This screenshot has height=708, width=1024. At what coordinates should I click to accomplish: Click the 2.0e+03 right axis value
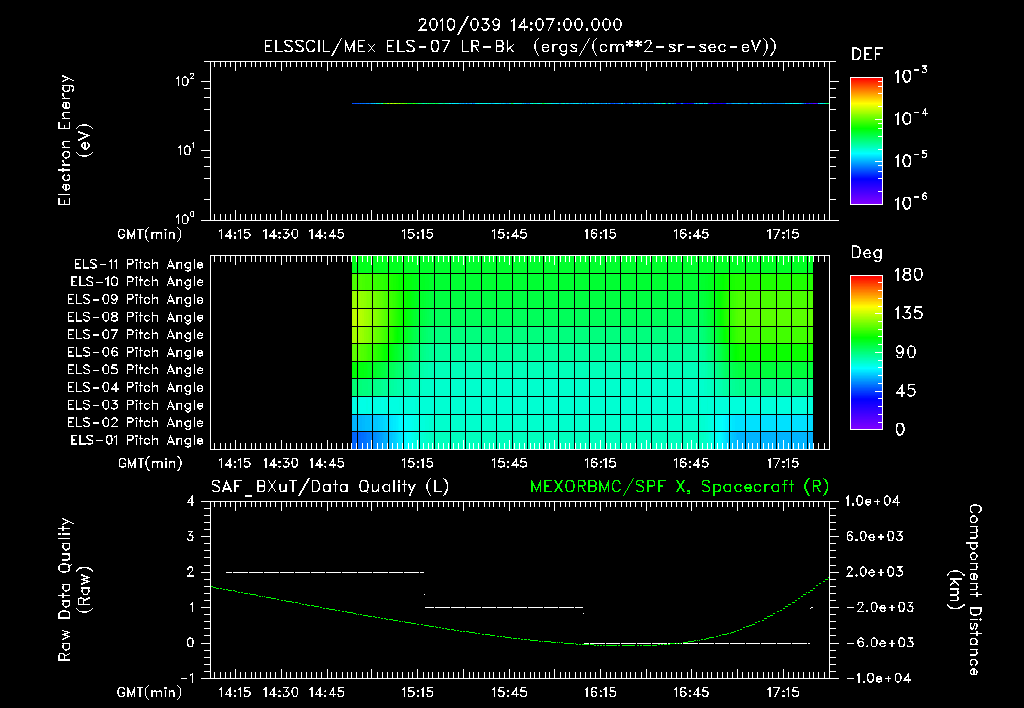[875, 571]
